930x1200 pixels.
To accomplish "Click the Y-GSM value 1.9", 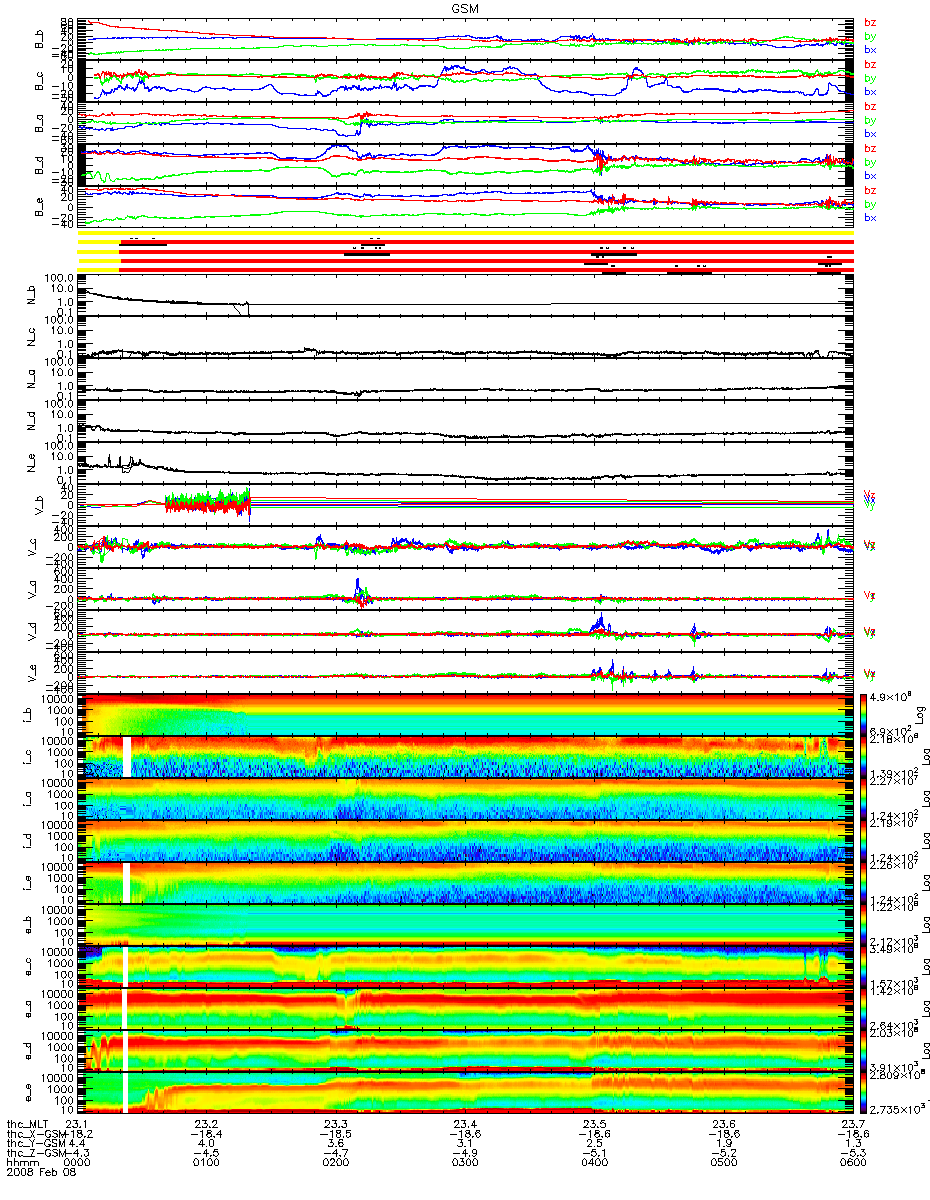I will click(x=723, y=1144).
